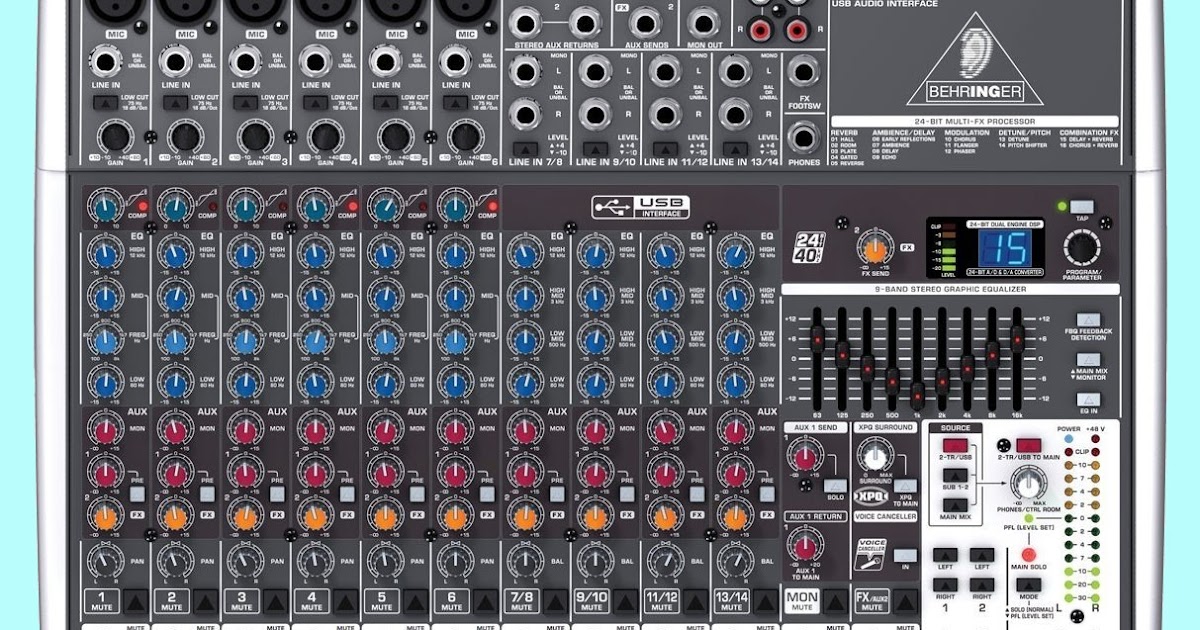Click the 24/40 bit badge

pyautogui.click(x=809, y=246)
